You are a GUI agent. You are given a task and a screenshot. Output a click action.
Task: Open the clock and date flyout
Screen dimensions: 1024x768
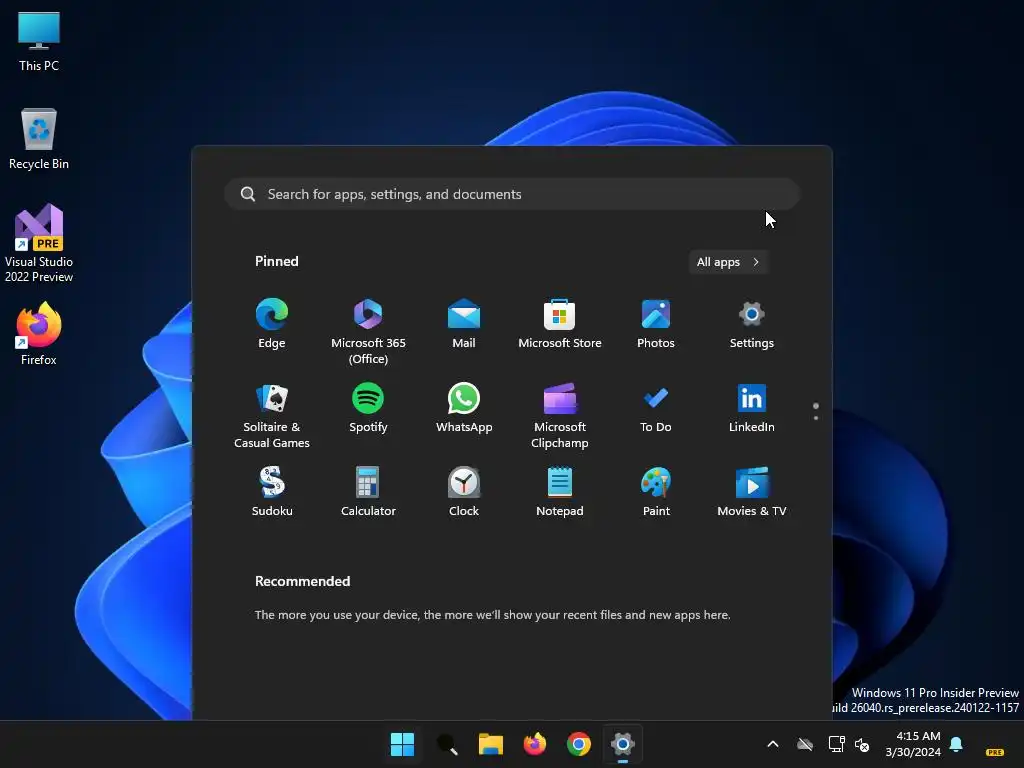(x=913, y=744)
